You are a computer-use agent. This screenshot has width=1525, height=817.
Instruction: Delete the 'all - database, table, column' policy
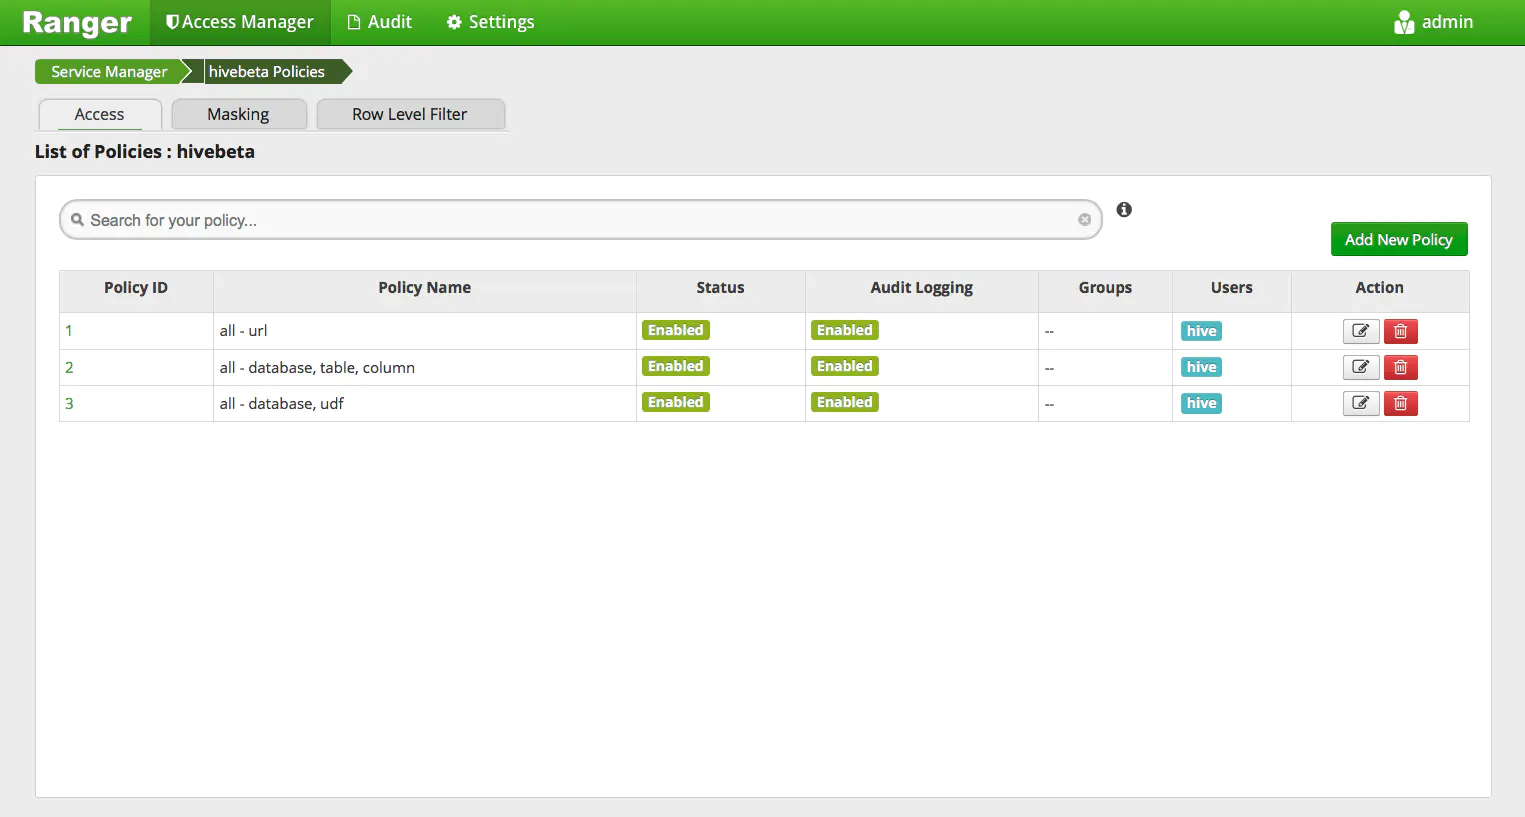(1400, 367)
